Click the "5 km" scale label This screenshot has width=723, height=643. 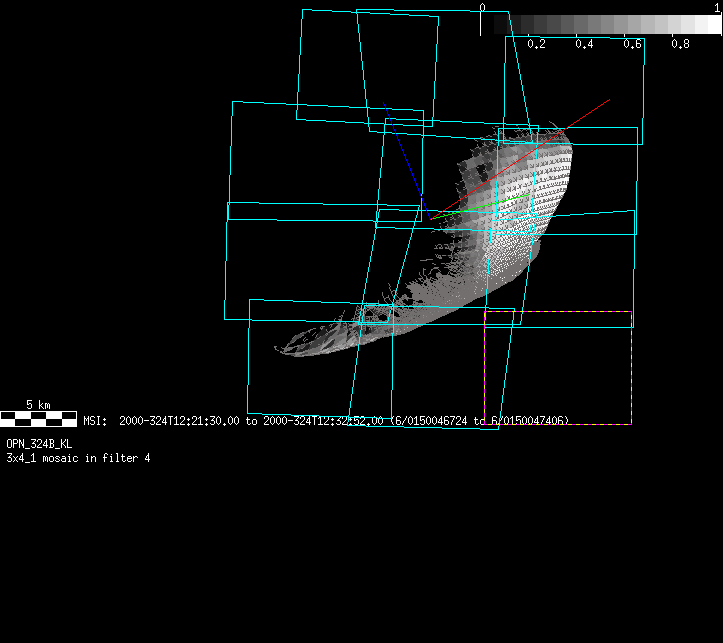[38, 404]
